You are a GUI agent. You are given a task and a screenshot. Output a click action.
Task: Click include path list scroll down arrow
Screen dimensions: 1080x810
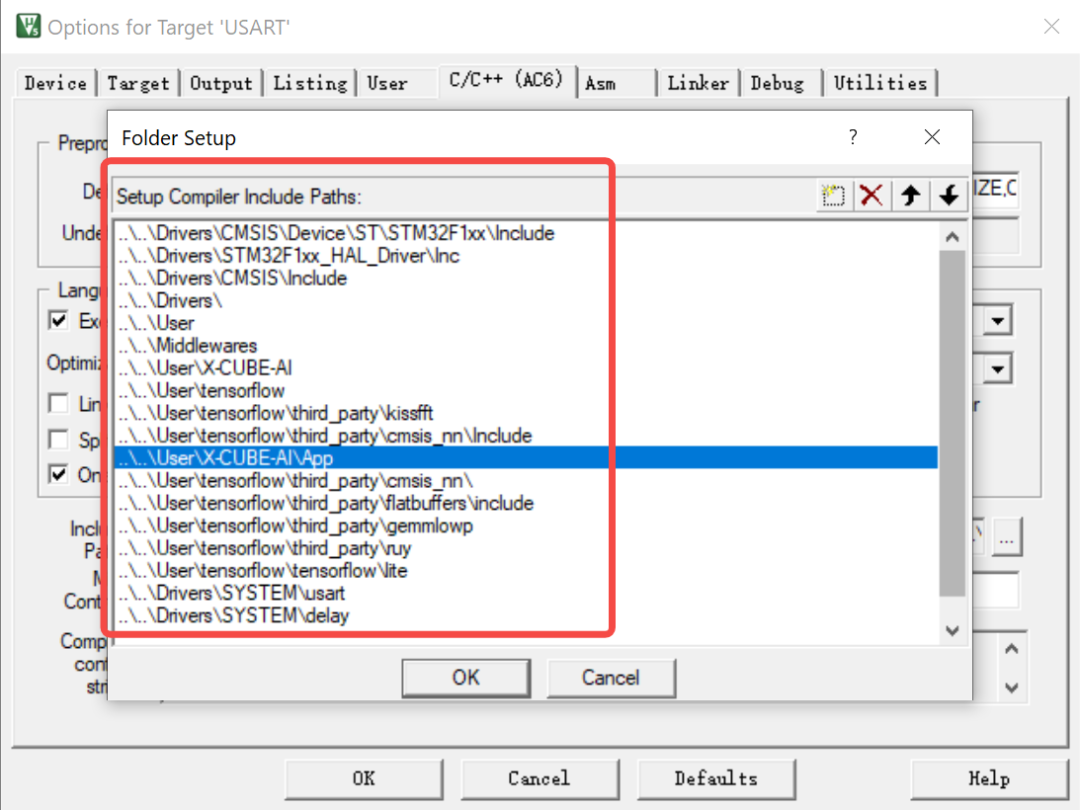click(953, 630)
